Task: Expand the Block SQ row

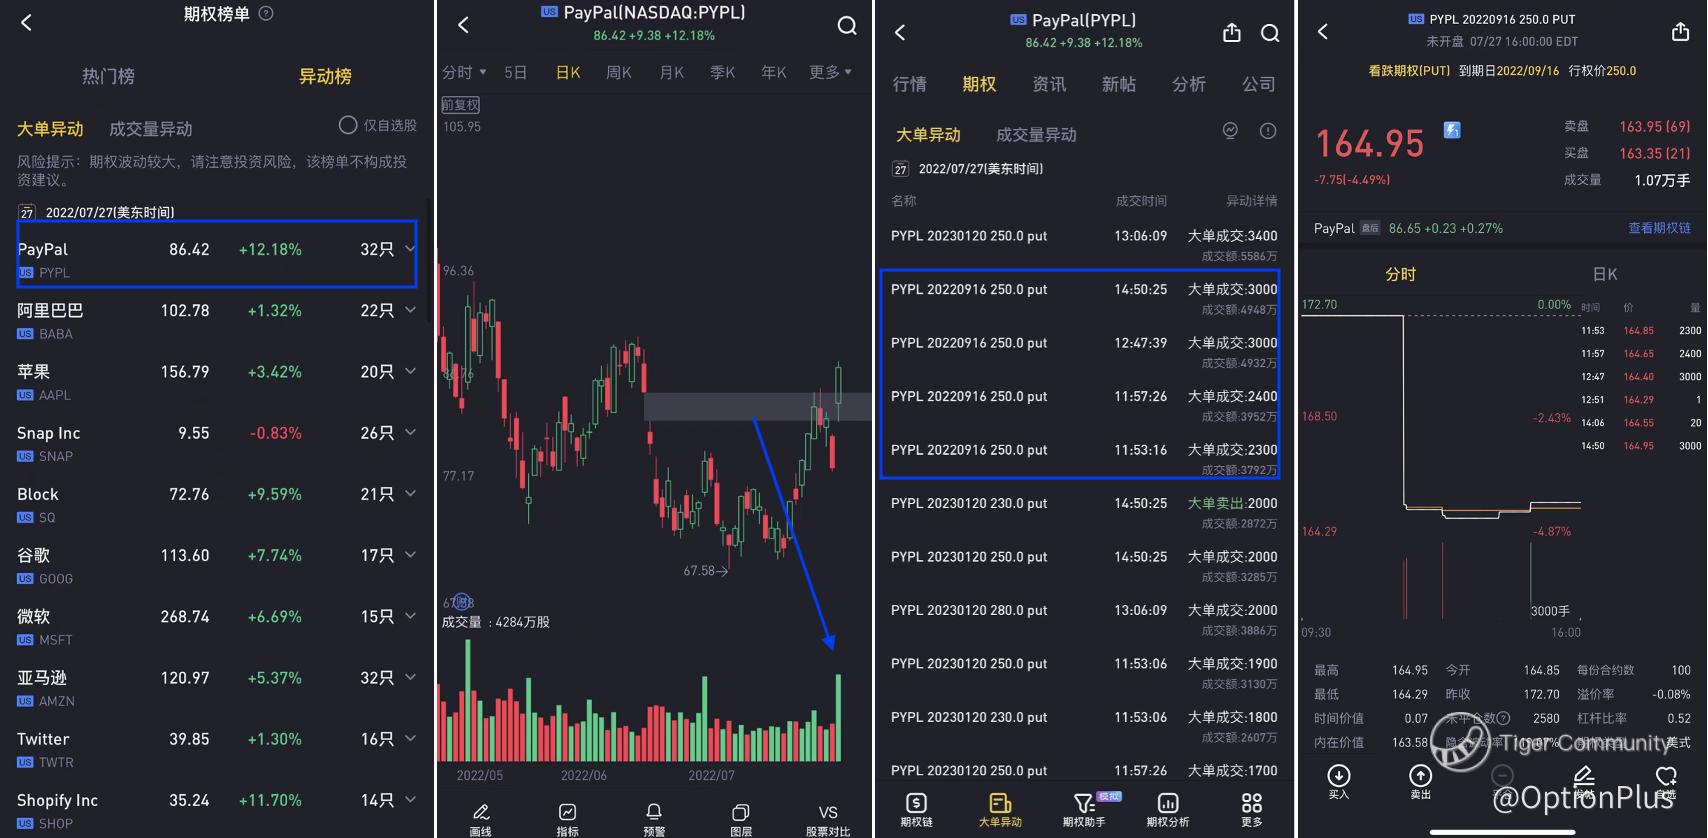Action: (x=410, y=494)
